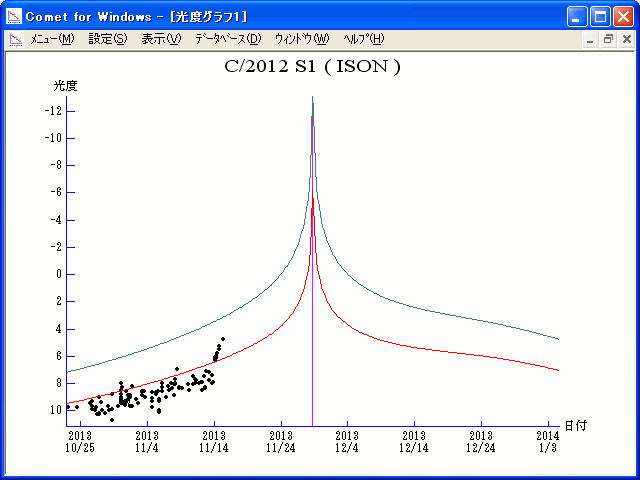Minimize the inner 光度グラフ1 document
The image size is (640, 480).
590,40
